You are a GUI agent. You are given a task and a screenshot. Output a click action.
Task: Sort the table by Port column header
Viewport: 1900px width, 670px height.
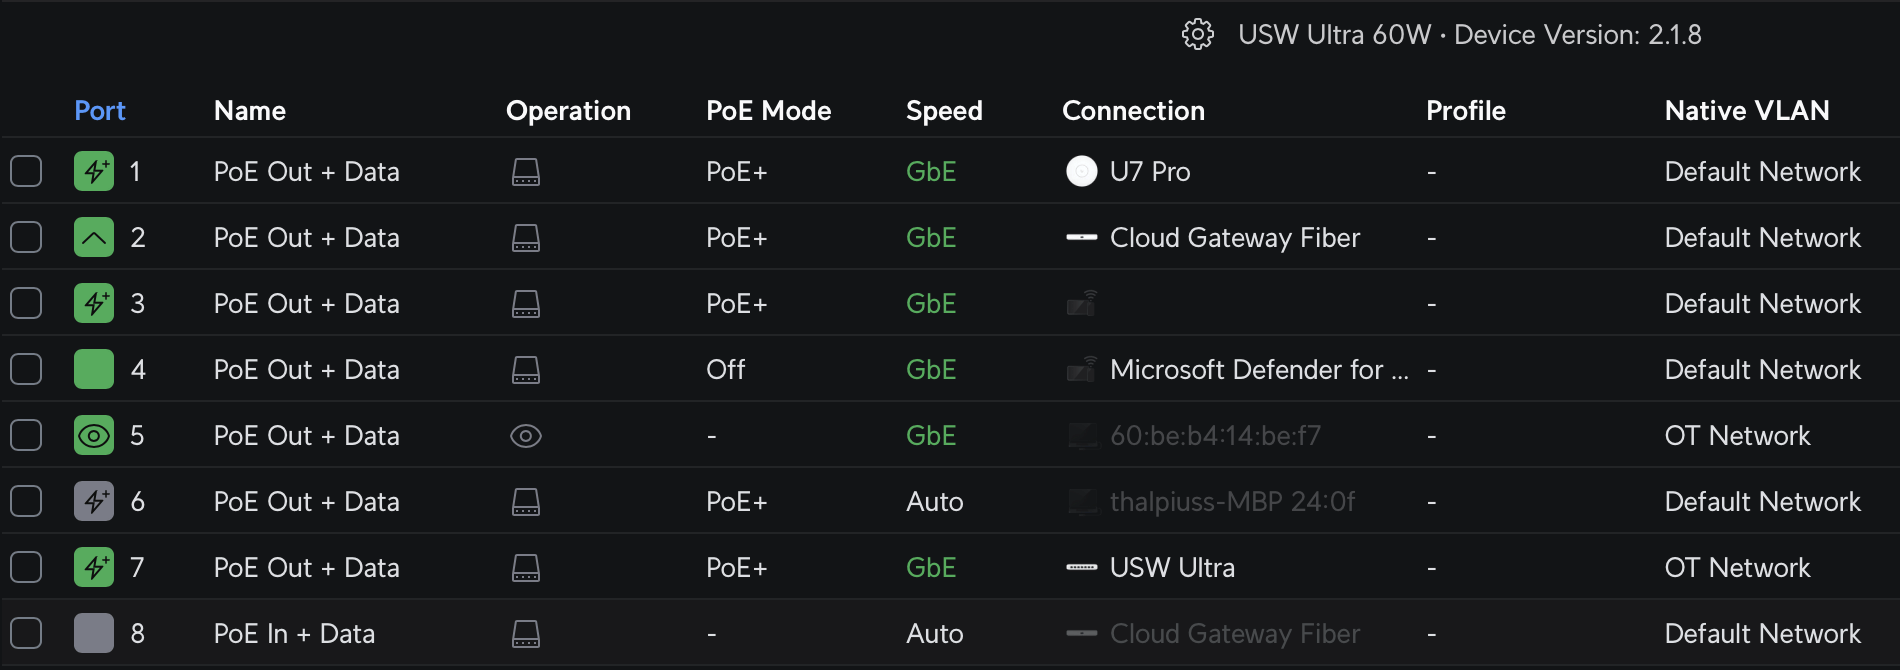click(100, 111)
